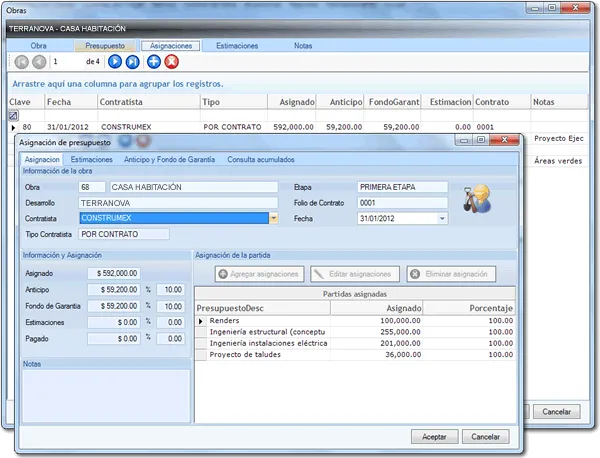Click inside the Notas text area
Viewport: 600px width, 458px height.
click(106, 396)
